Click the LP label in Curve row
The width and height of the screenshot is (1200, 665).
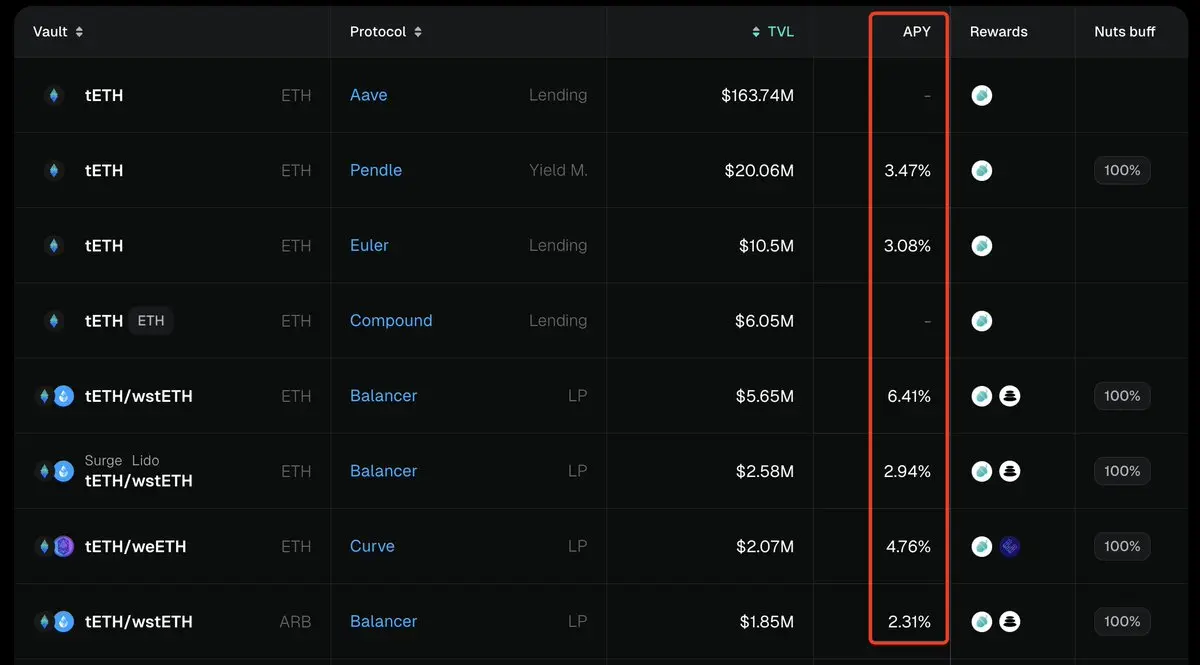click(577, 546)
